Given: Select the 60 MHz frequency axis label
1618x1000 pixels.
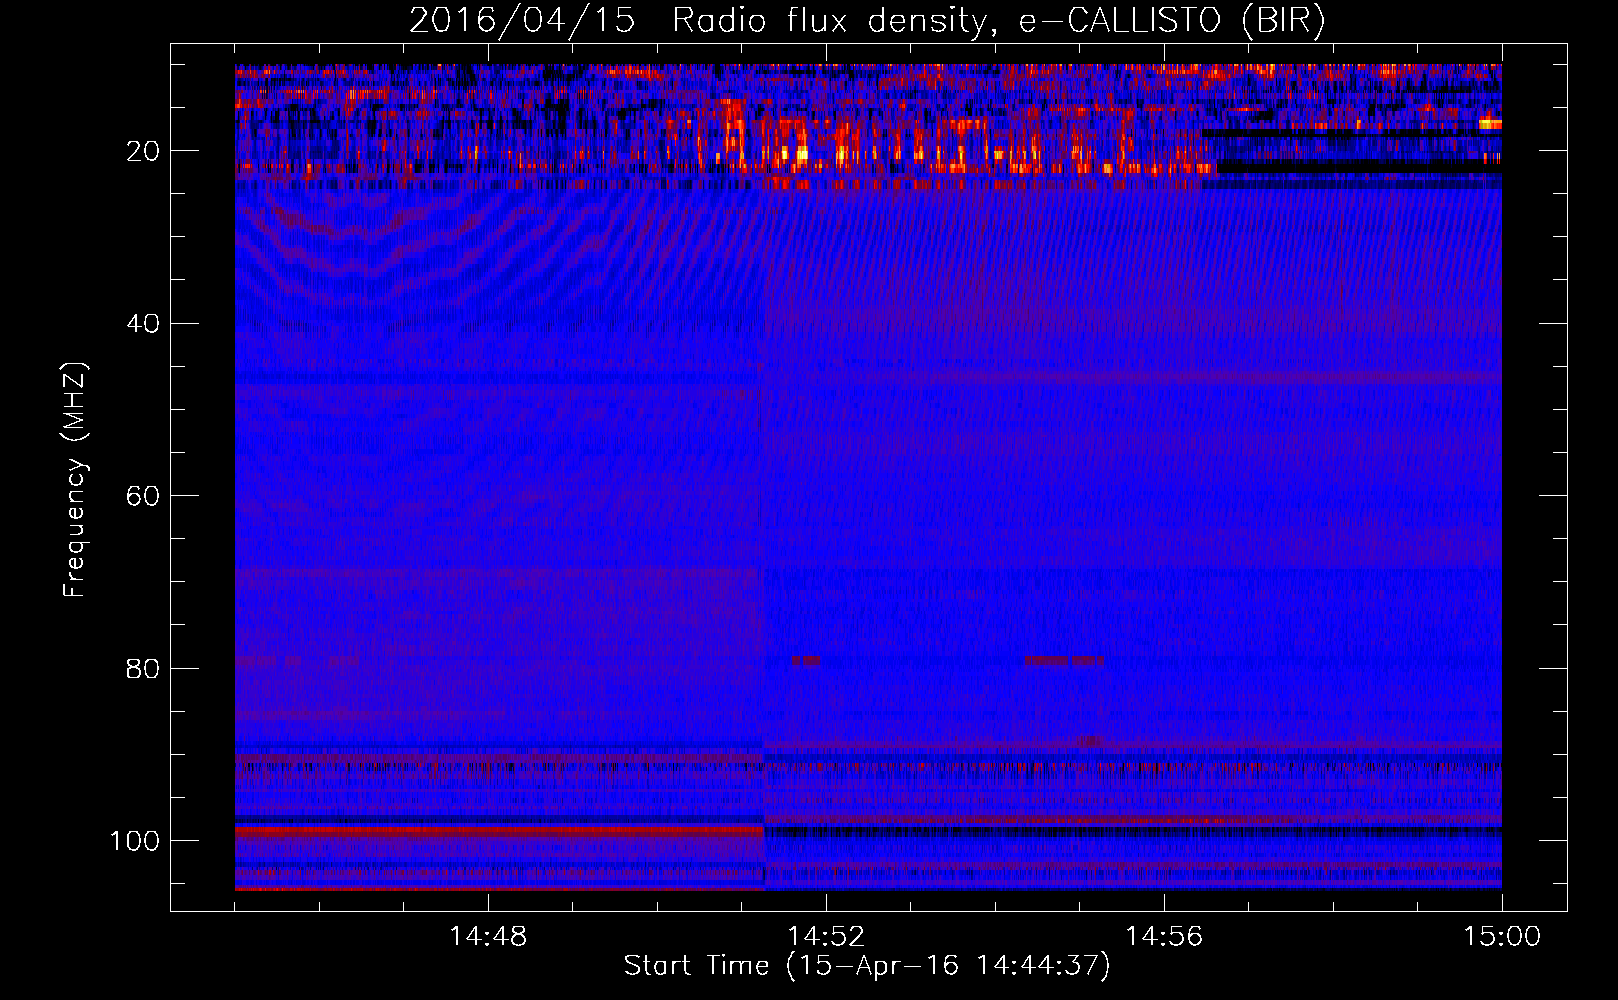Looking at the screenshot, I should tap(143, 496).
